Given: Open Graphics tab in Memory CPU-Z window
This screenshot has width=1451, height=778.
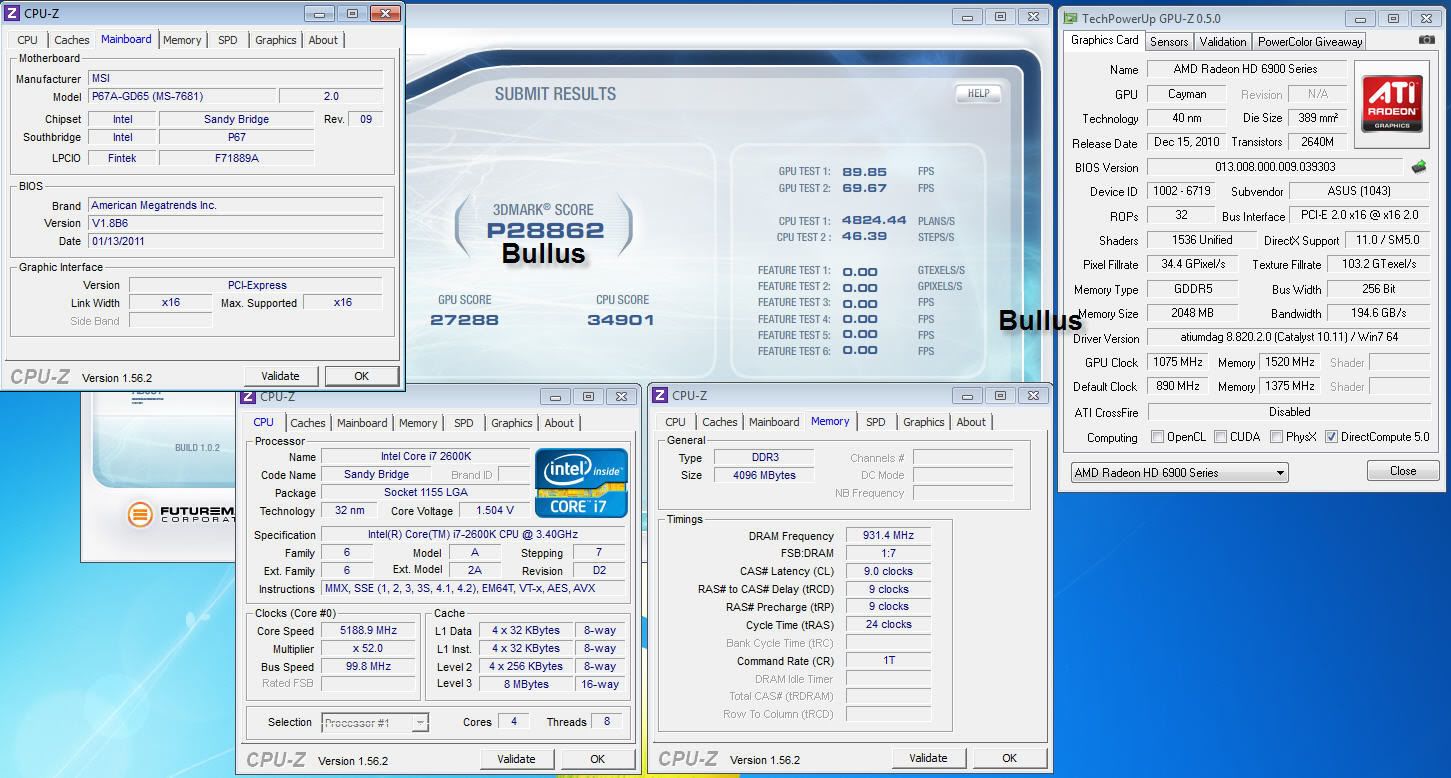Looking at the screenshot, I should pyautogui.click(x=924, y=422).
